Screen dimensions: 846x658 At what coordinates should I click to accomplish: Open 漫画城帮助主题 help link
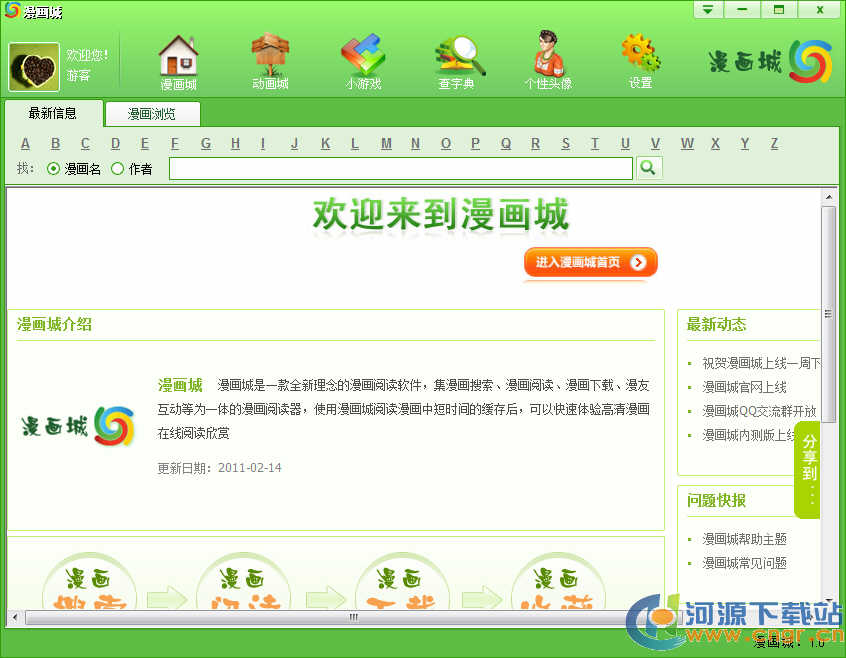745,539
